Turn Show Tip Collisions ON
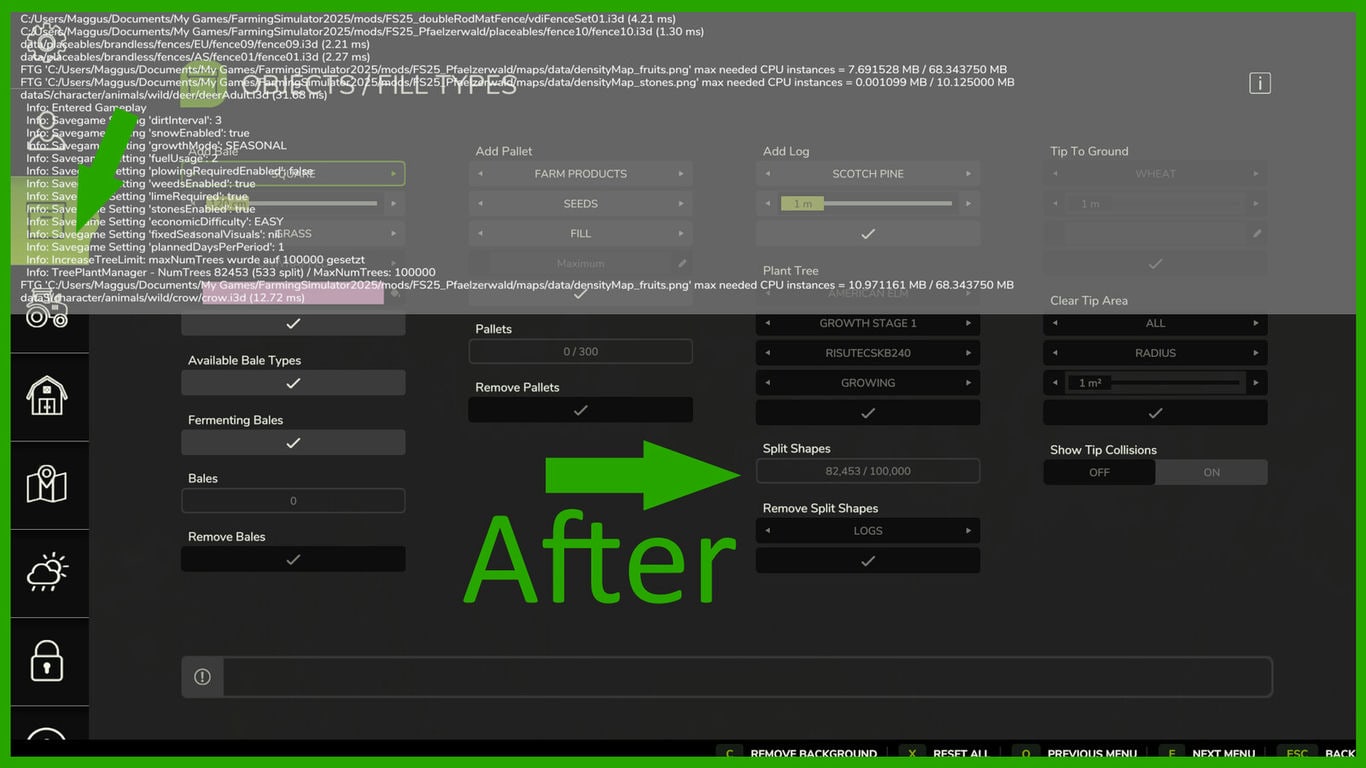This screenshot has height=768, width=1366. (x=1211, y=473)
